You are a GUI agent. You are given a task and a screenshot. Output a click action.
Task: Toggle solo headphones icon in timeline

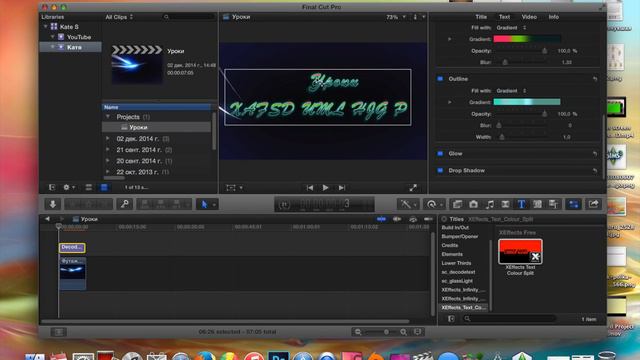pos(413,219)
